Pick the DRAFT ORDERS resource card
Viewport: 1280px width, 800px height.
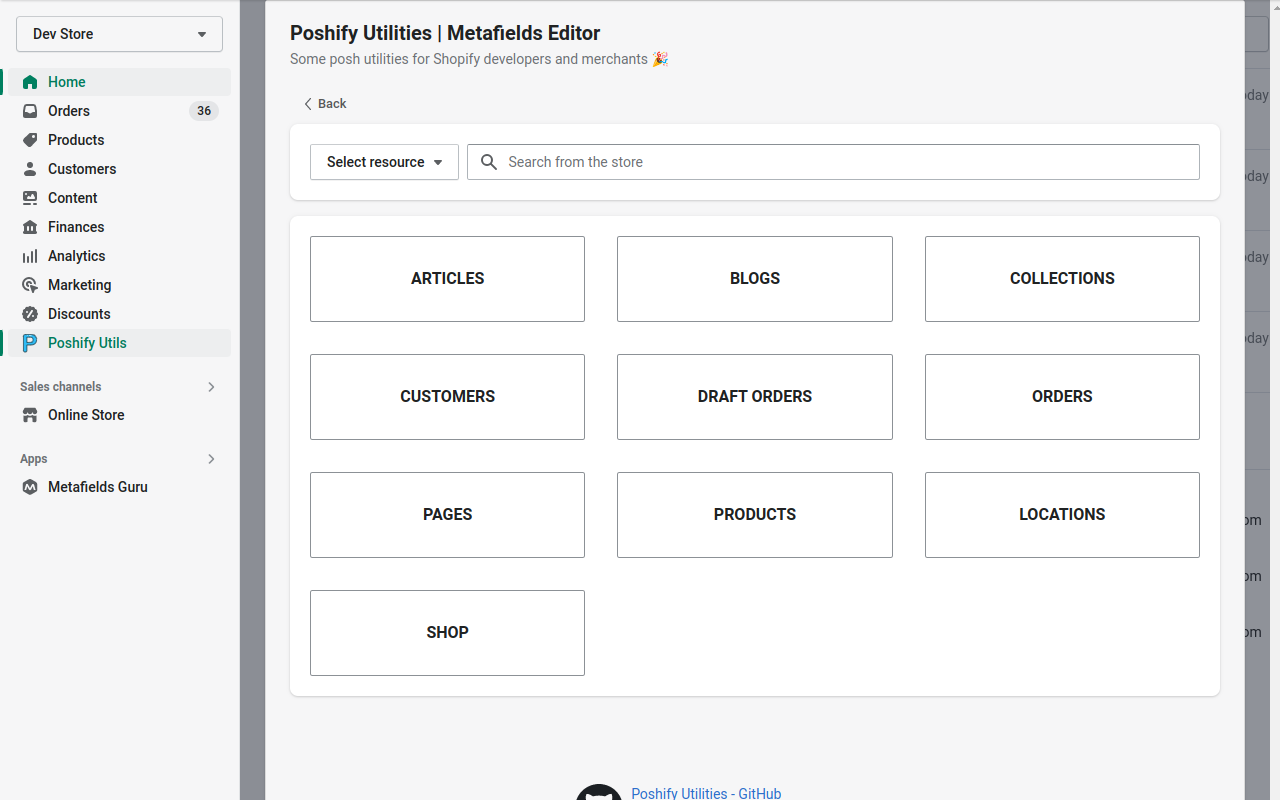tap(755, 397)
